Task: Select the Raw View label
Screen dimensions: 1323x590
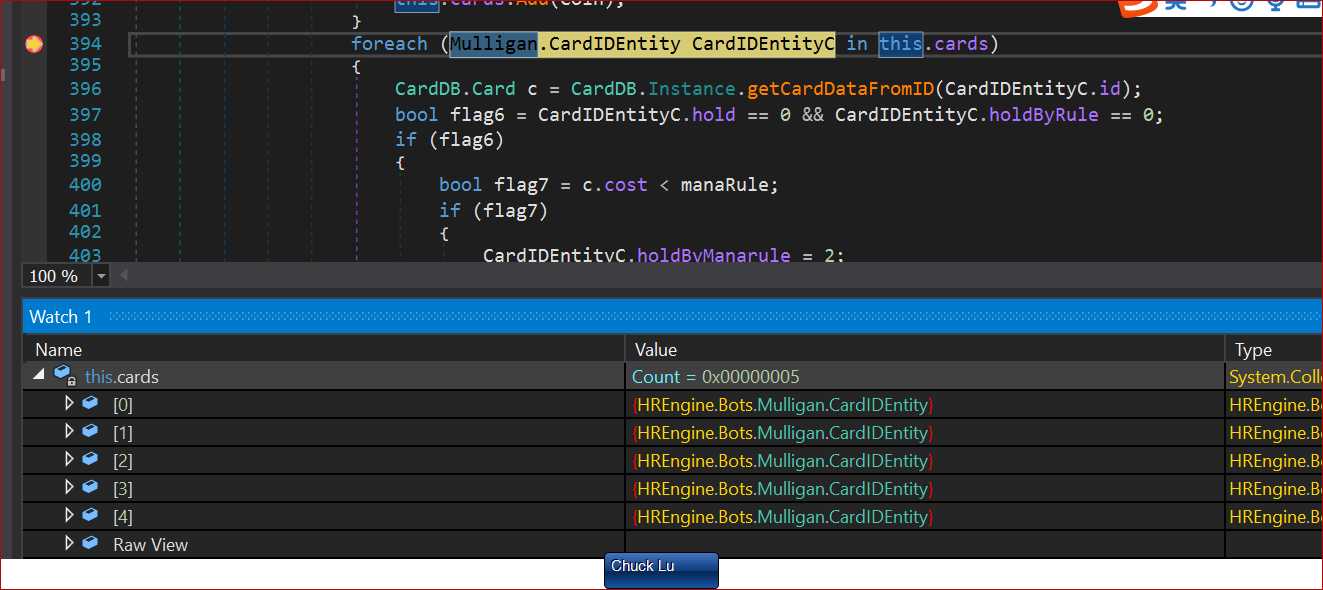Action: pos(150,545)
